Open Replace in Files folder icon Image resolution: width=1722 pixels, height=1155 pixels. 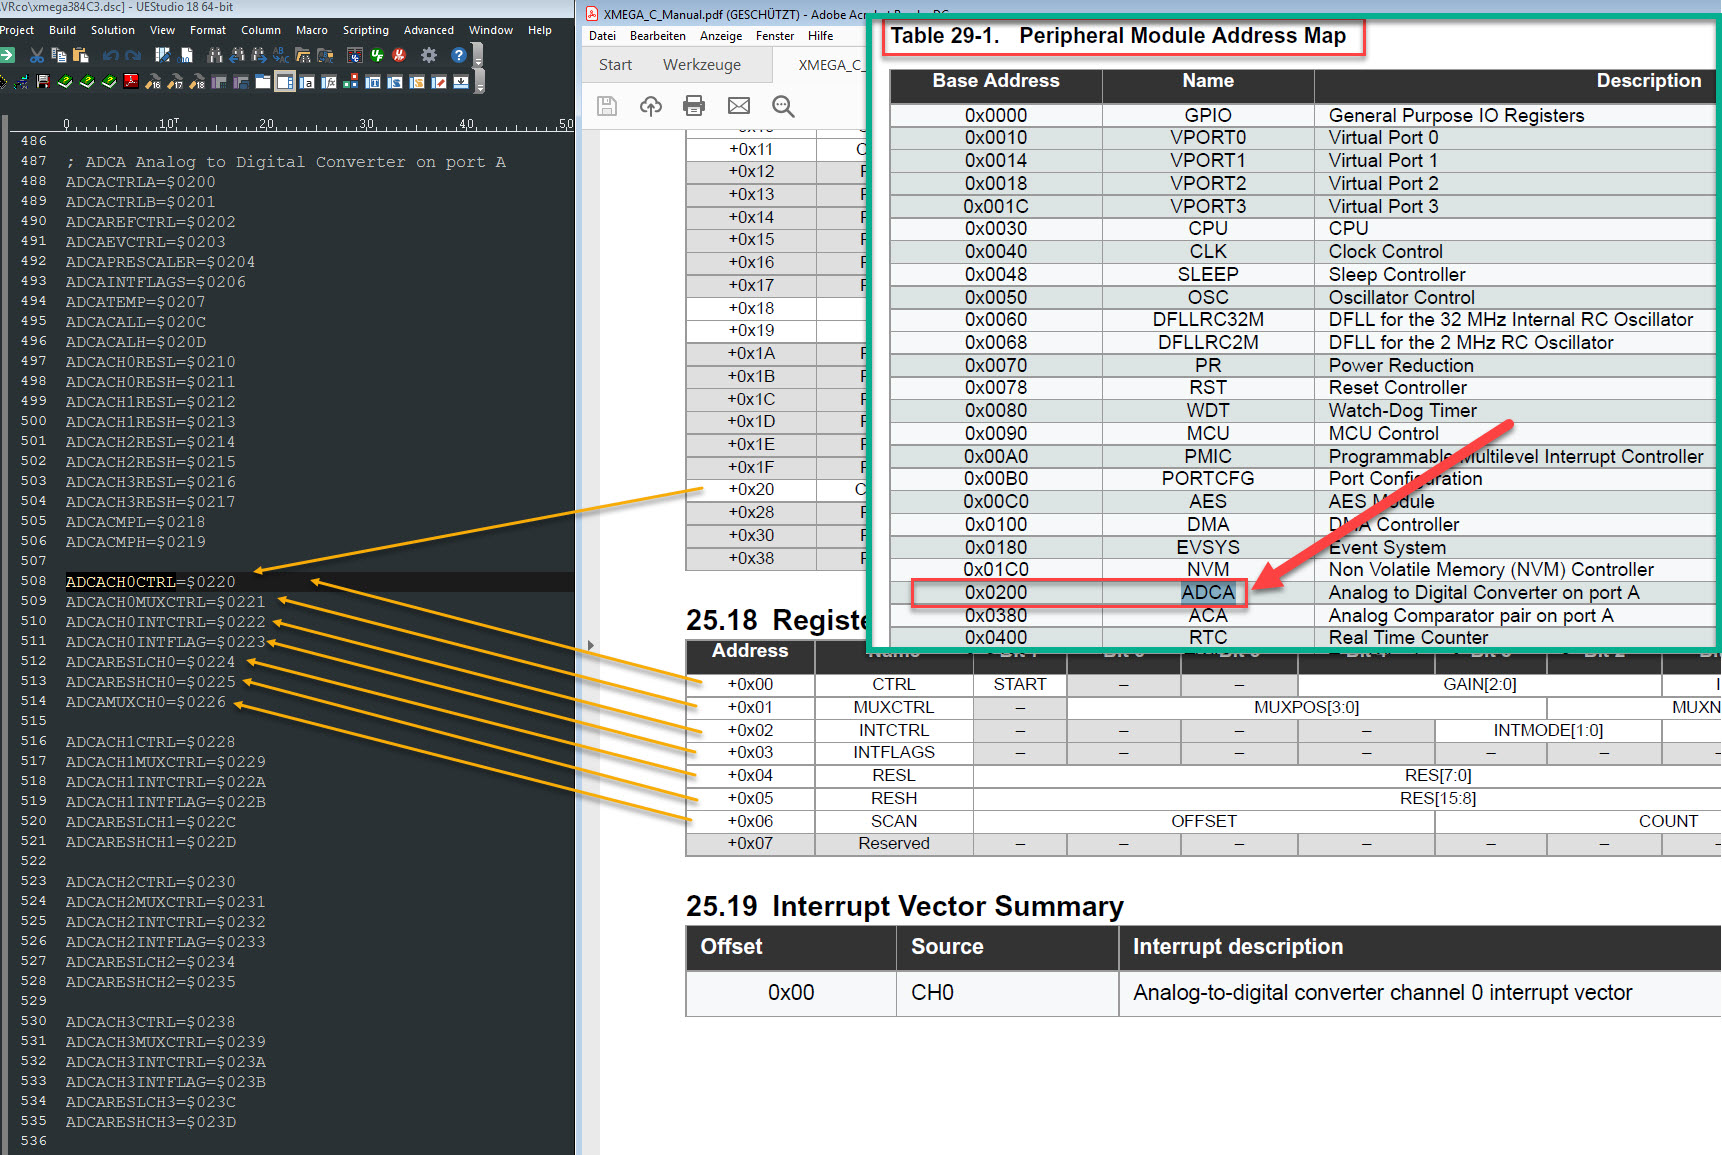[325, 55]
